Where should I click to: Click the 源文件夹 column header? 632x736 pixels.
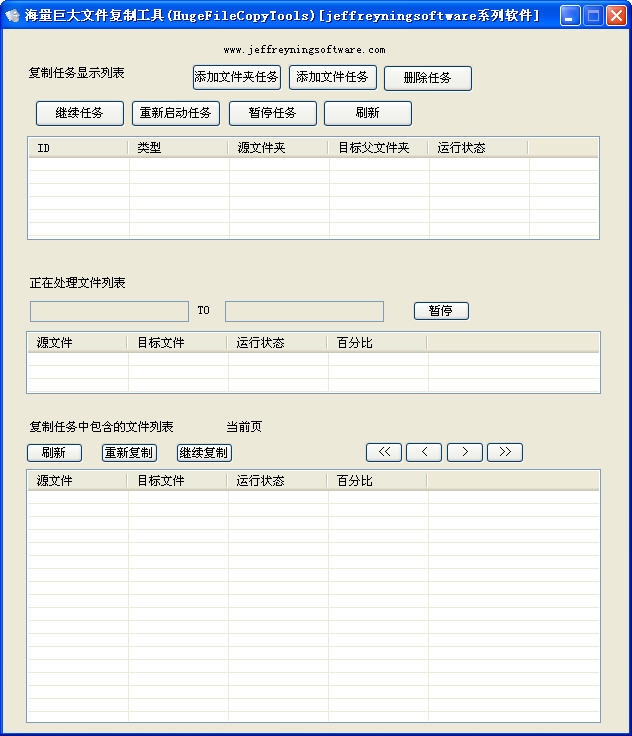click(x=277, y=148)
